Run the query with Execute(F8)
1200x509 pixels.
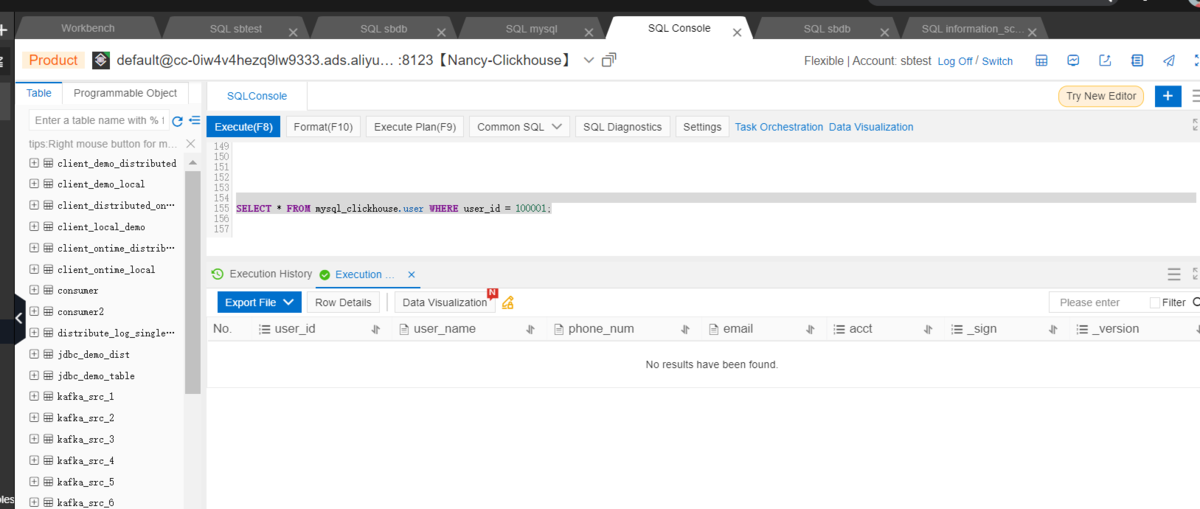pos(244,127)
